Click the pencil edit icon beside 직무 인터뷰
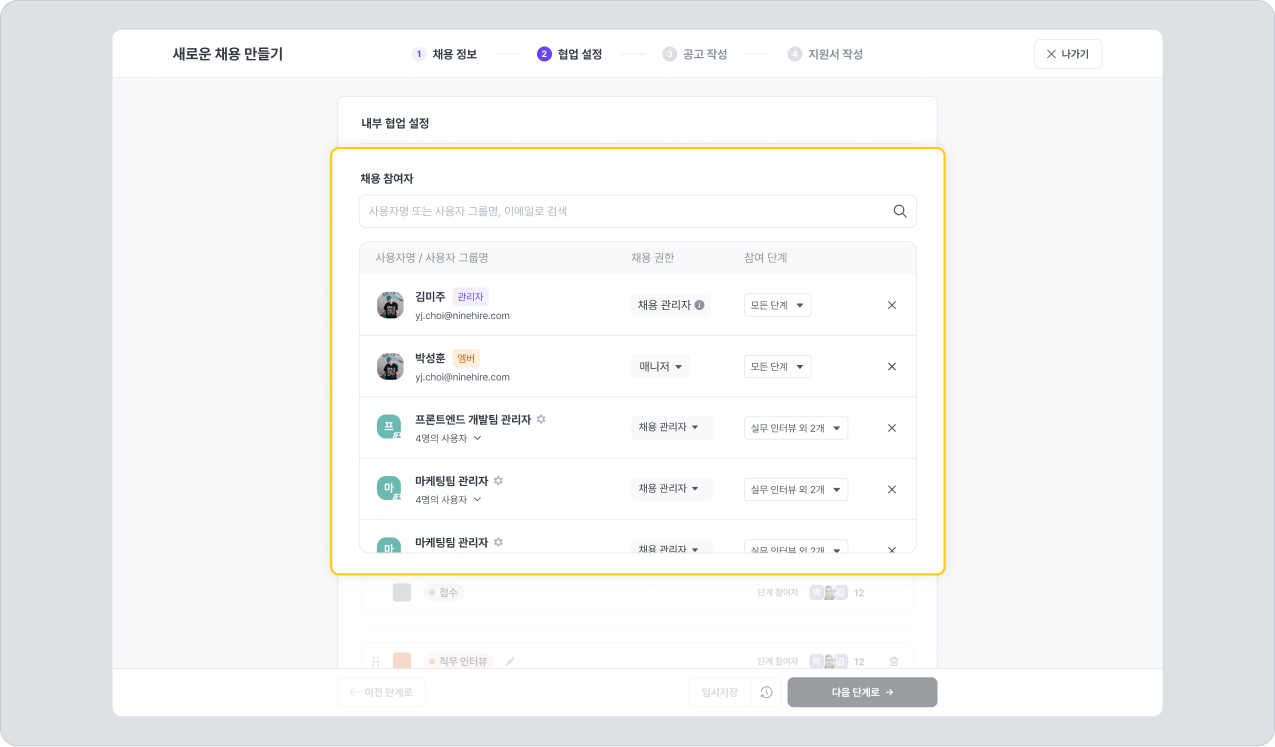1275x747 pixels. click(x=510, y=661)
